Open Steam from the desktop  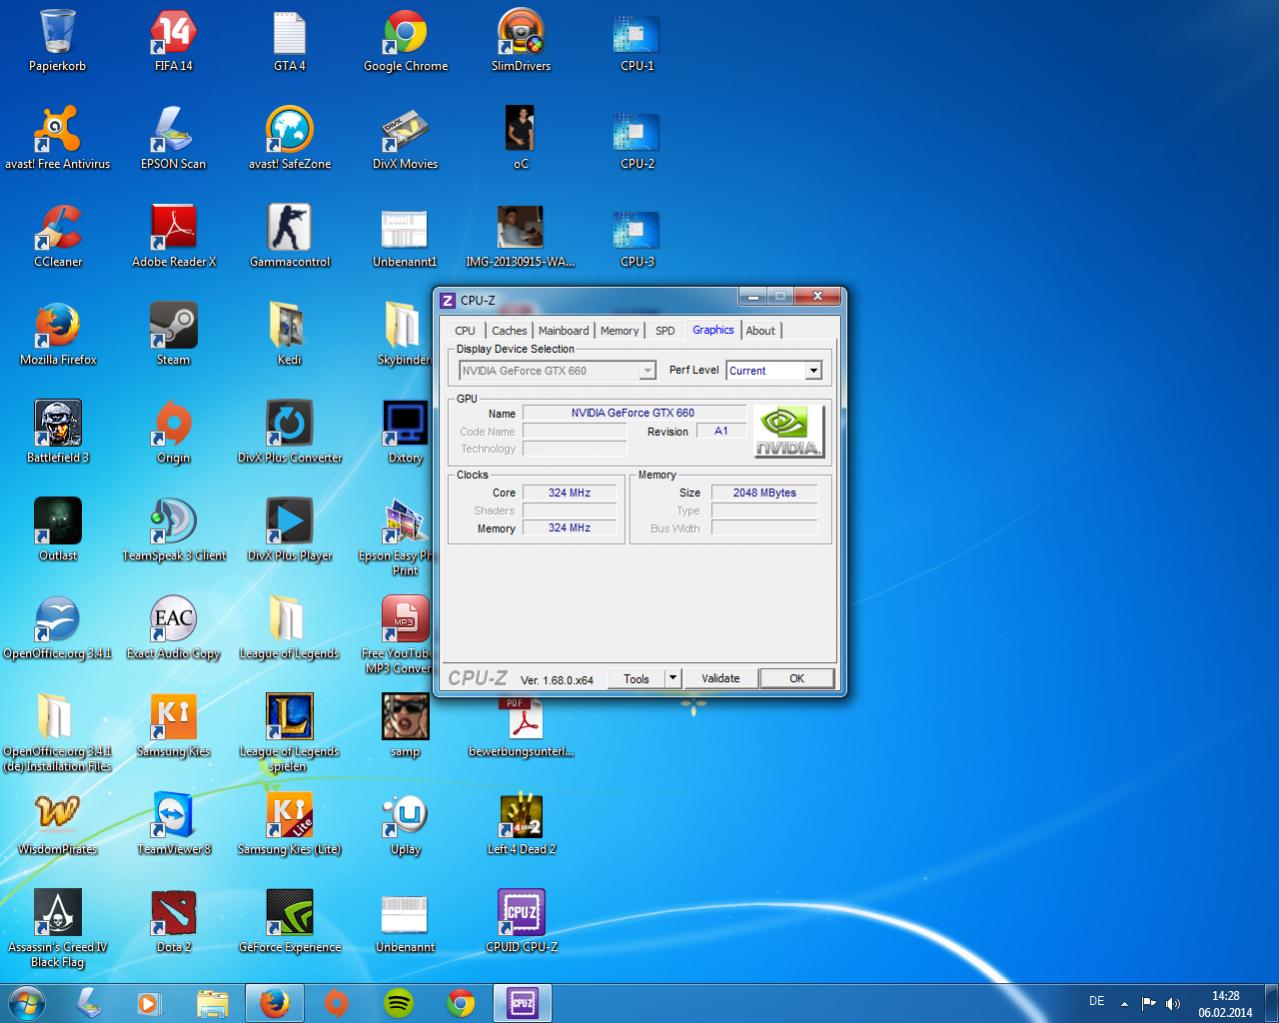(173, 335)
